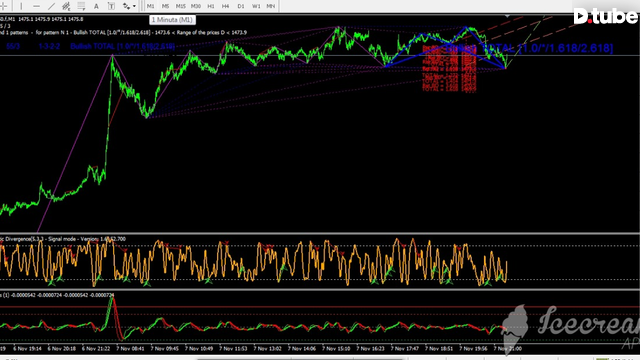Screen dimensions: 640x360
Task: Click the '1-3-2-2' blue pattern label
Action: tap(49, 46)
